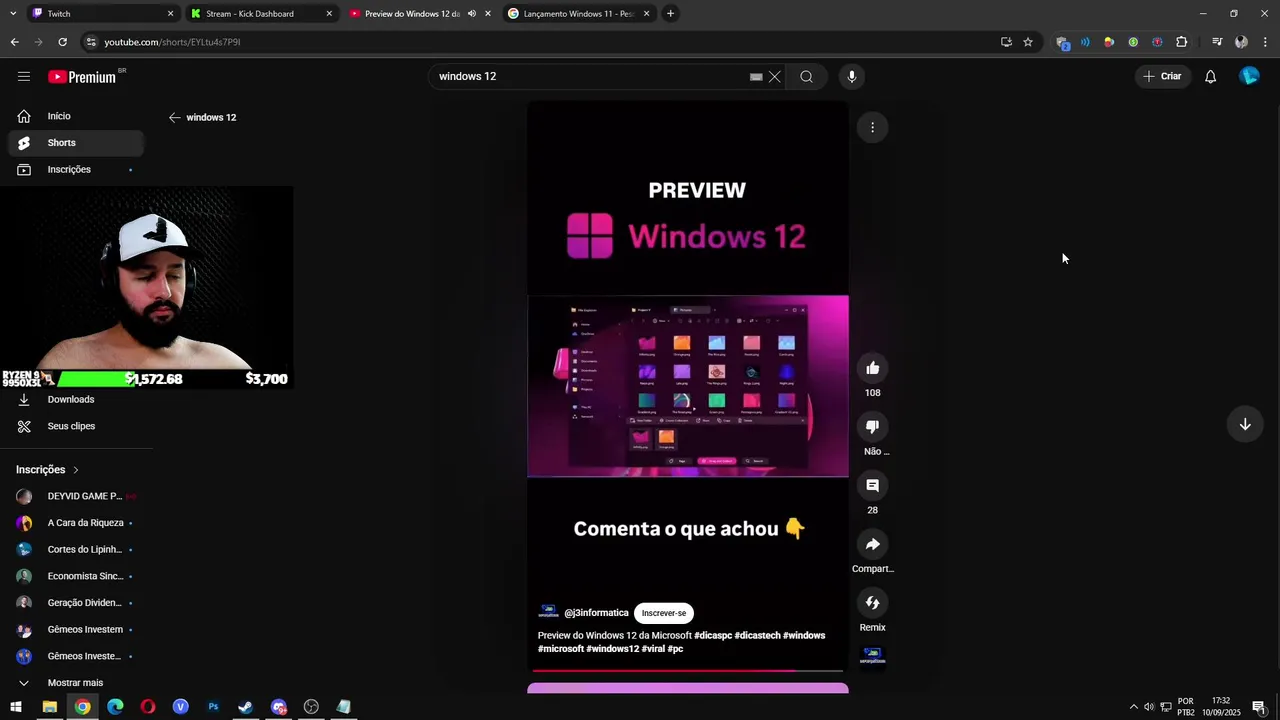Image resolution: width=1280 pixels, height=720 pixels.
Task: Open the YouTube hamburger guide menu
Action: tap(24, 77)
